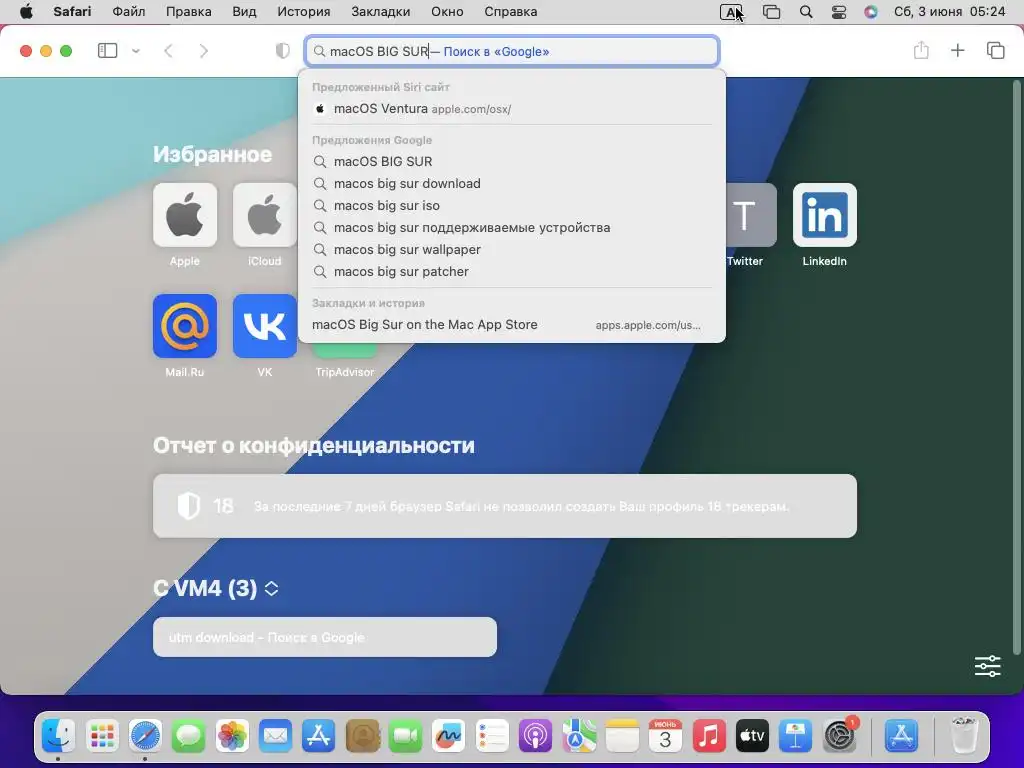Open Calendar from the Dock
1024x768 pixels.
click(x=665, y=736)
